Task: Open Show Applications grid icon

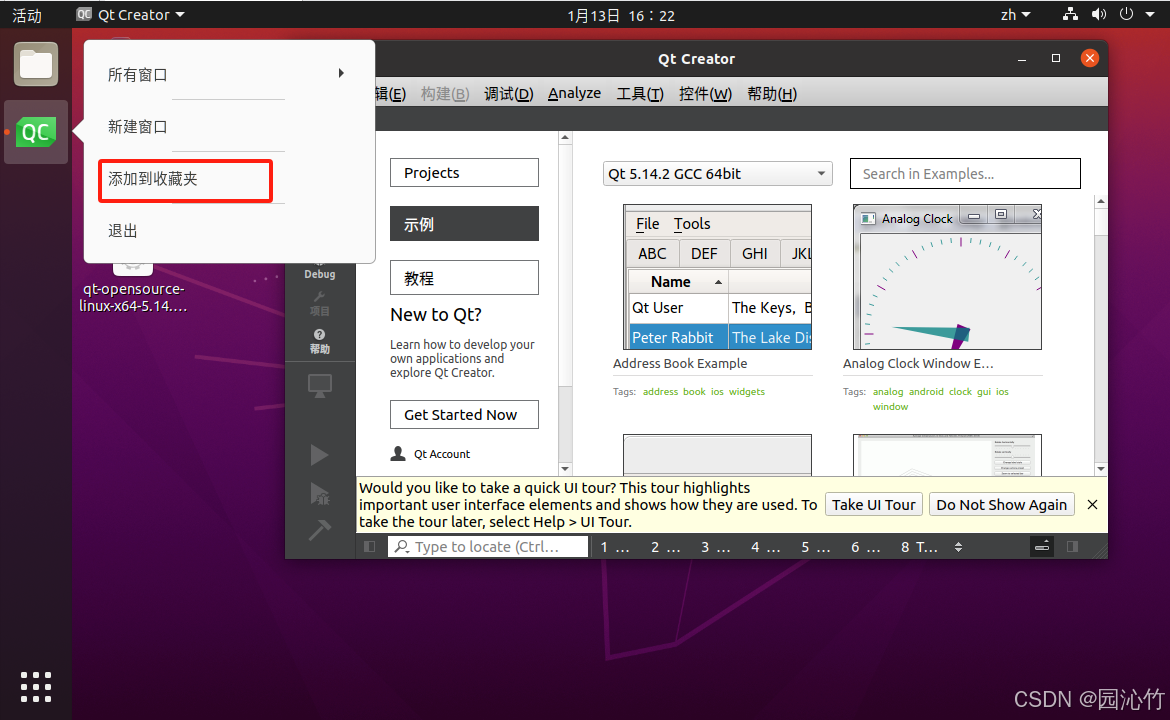Action: [x=36, y=686]
